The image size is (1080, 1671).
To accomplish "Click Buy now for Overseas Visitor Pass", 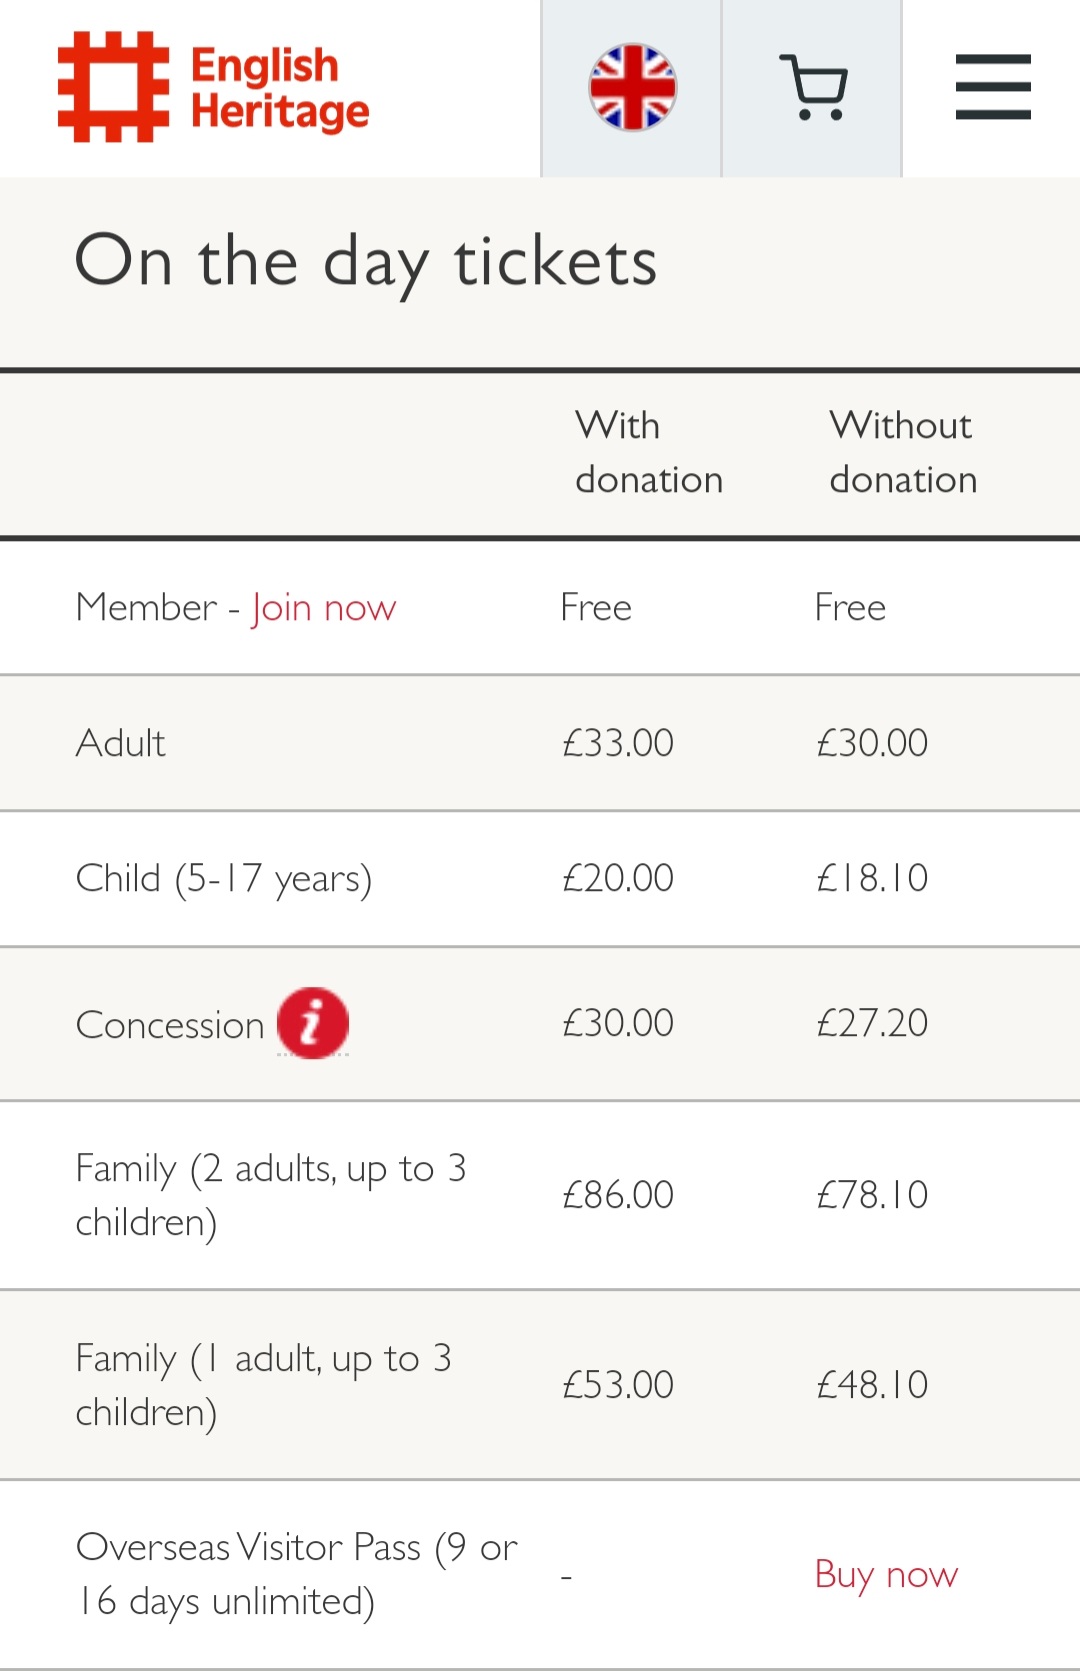I will pyautogui.click(x=886, y=1574).
